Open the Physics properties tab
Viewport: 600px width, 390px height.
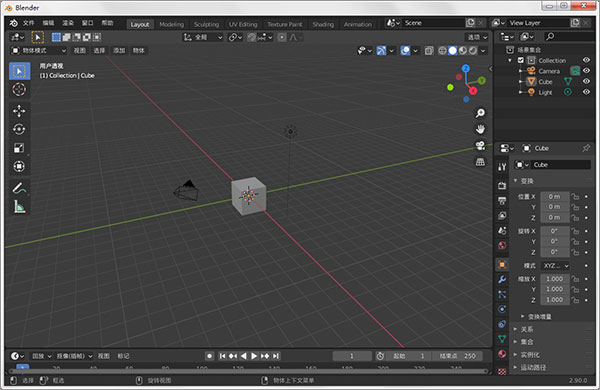click(x=502, y=309)
